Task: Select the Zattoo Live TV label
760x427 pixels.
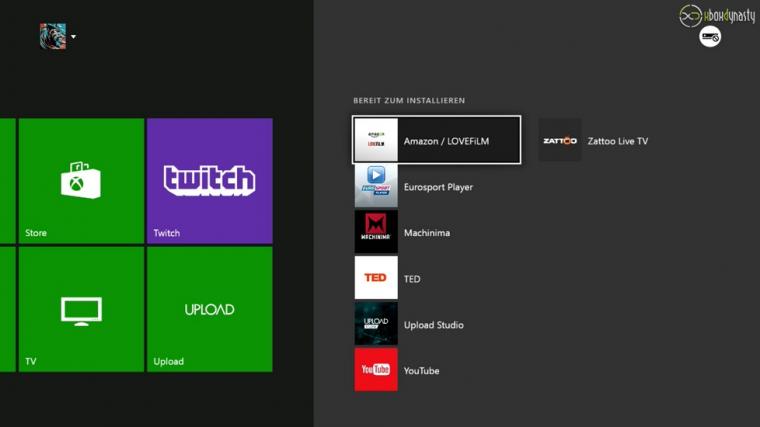Action: coord(618,141)
